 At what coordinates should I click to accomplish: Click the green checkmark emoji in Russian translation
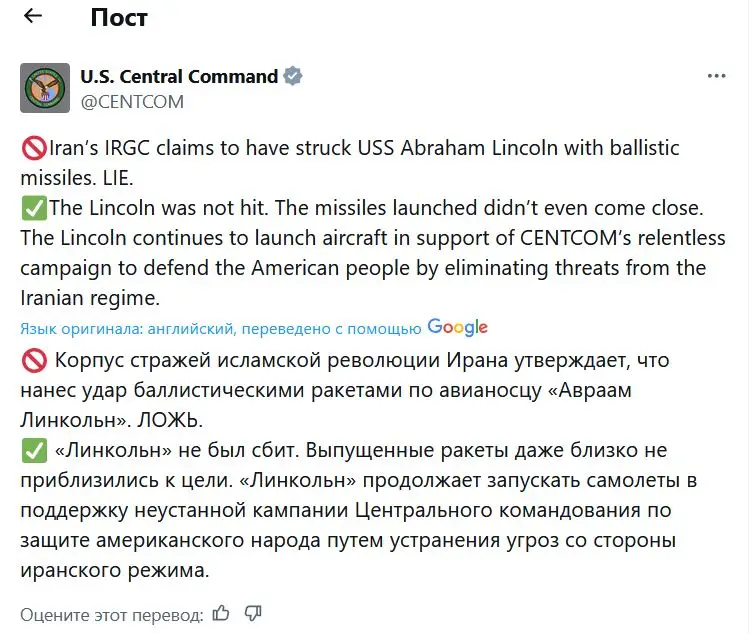[x=32, y=451]
